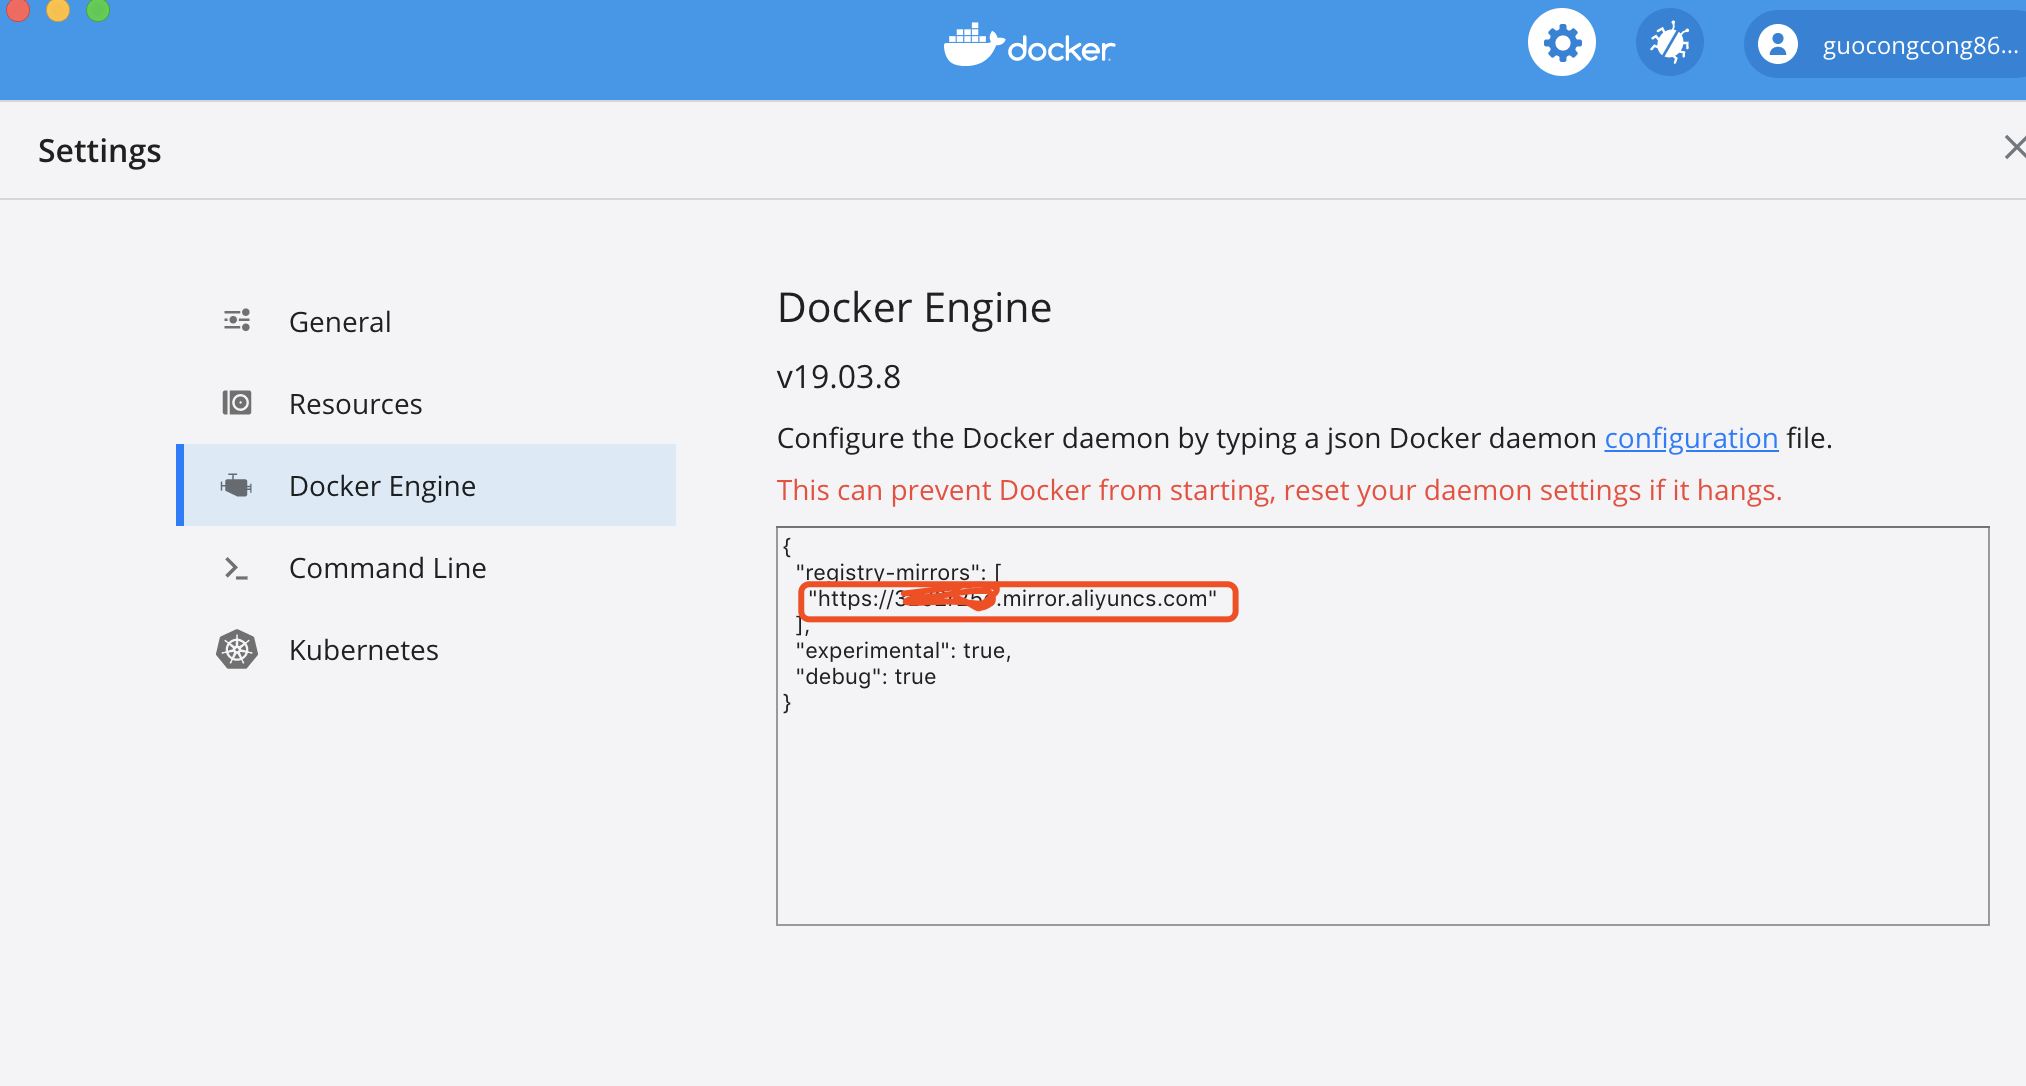
Task: Click the Docker Engine heading
Action: pos(914,307)
